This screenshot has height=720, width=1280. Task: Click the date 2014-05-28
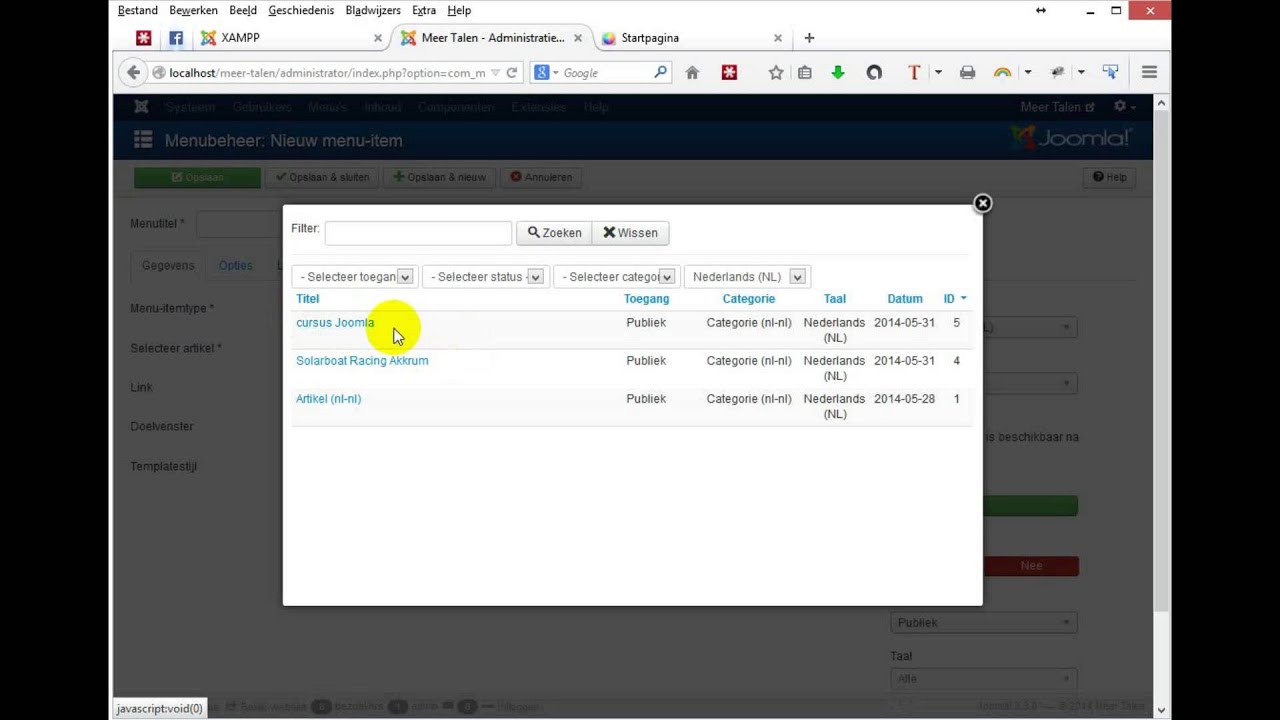pos(904,399)
